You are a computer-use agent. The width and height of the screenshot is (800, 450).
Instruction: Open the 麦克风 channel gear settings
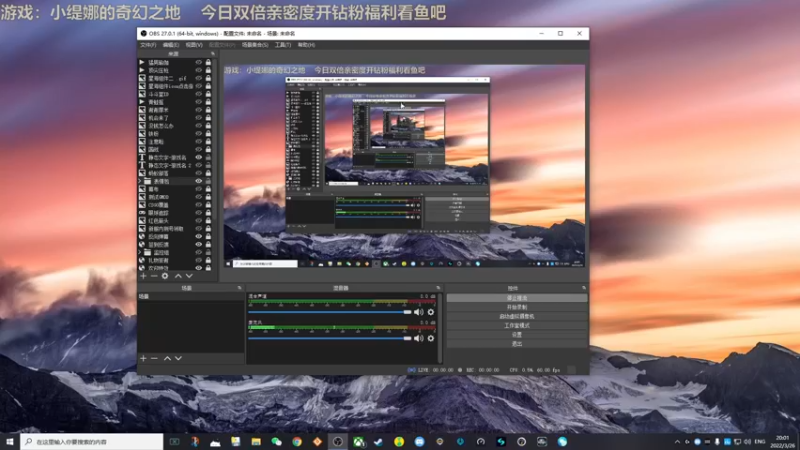(x=431, y=338)
